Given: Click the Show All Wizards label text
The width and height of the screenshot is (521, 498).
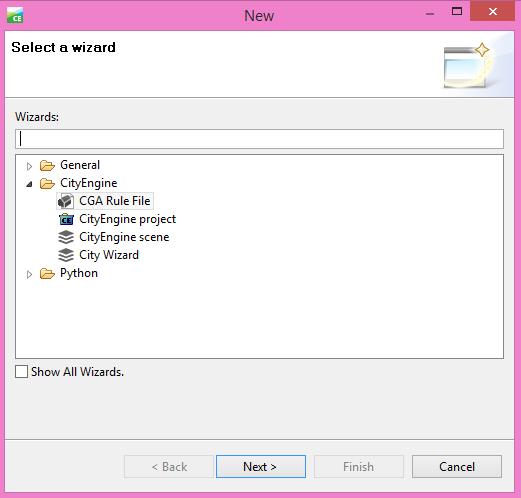Looking at the screenshot, I should tap(77, 372).
